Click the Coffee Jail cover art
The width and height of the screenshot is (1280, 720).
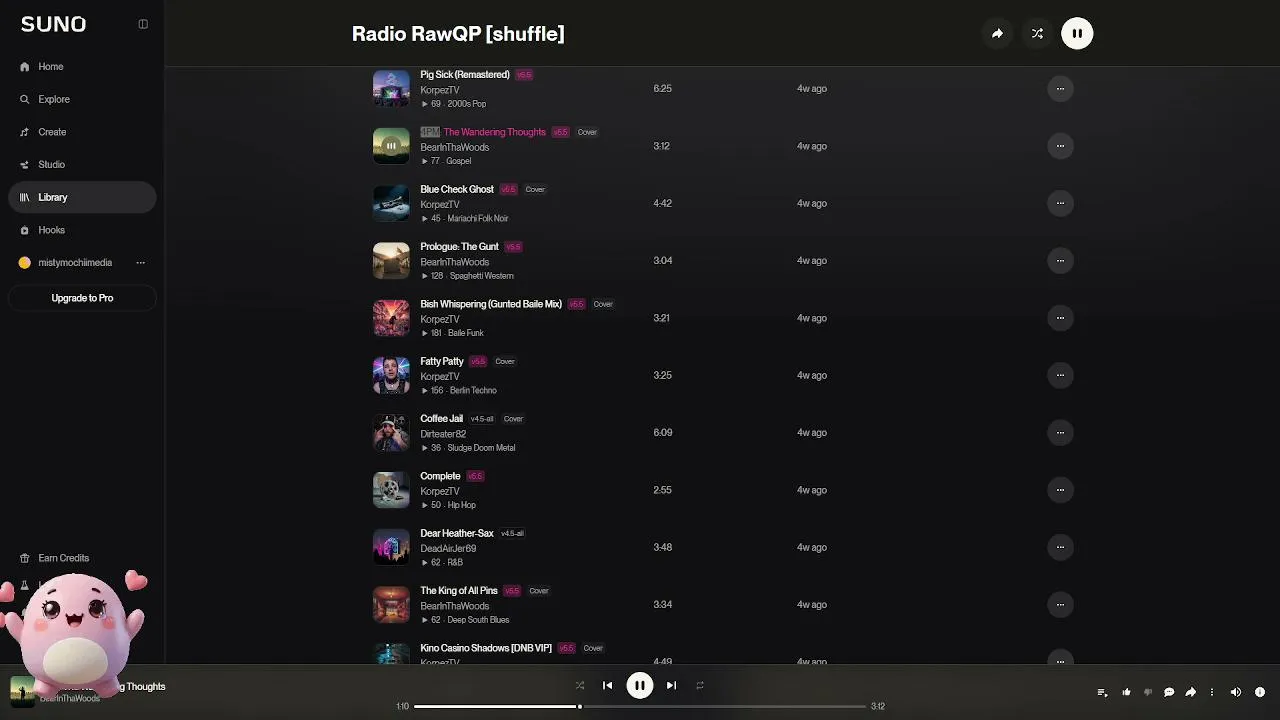pyautogui.click(x=391, y=433)
